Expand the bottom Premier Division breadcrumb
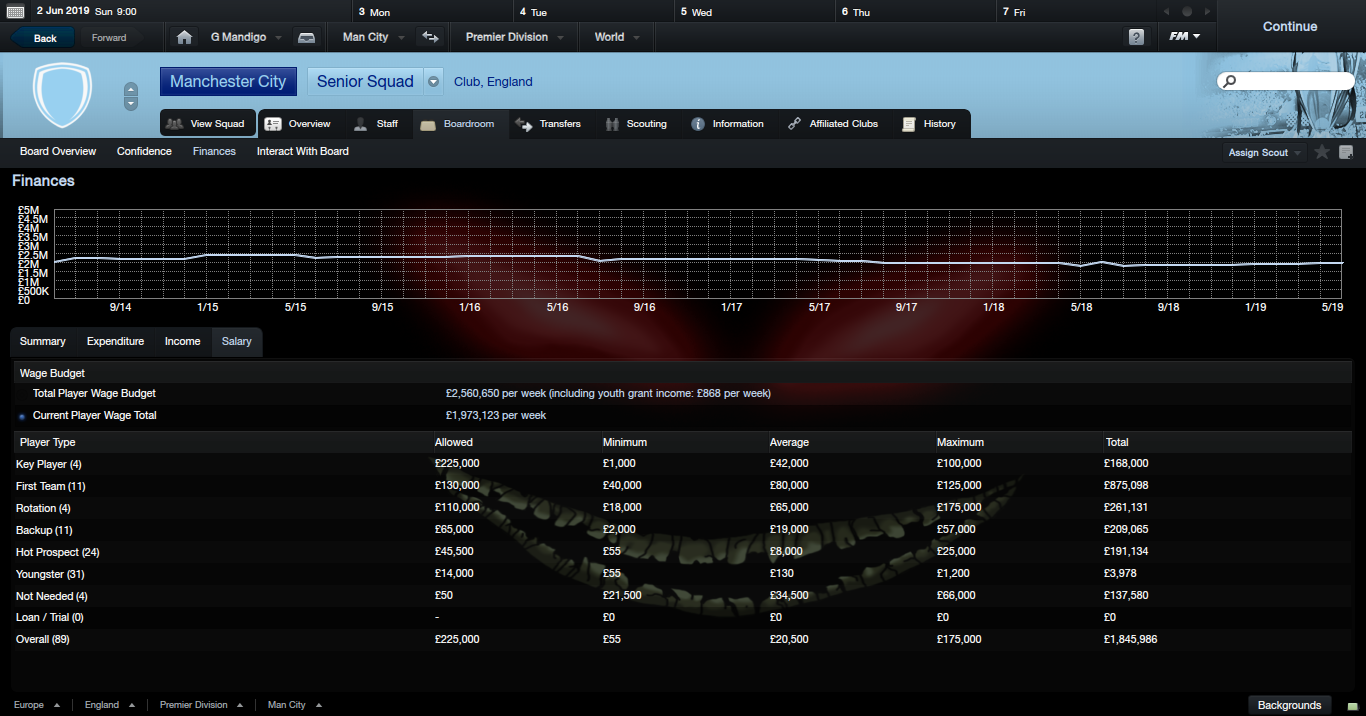This screenshot has height=716, width=1366. (x=201, y=705)
